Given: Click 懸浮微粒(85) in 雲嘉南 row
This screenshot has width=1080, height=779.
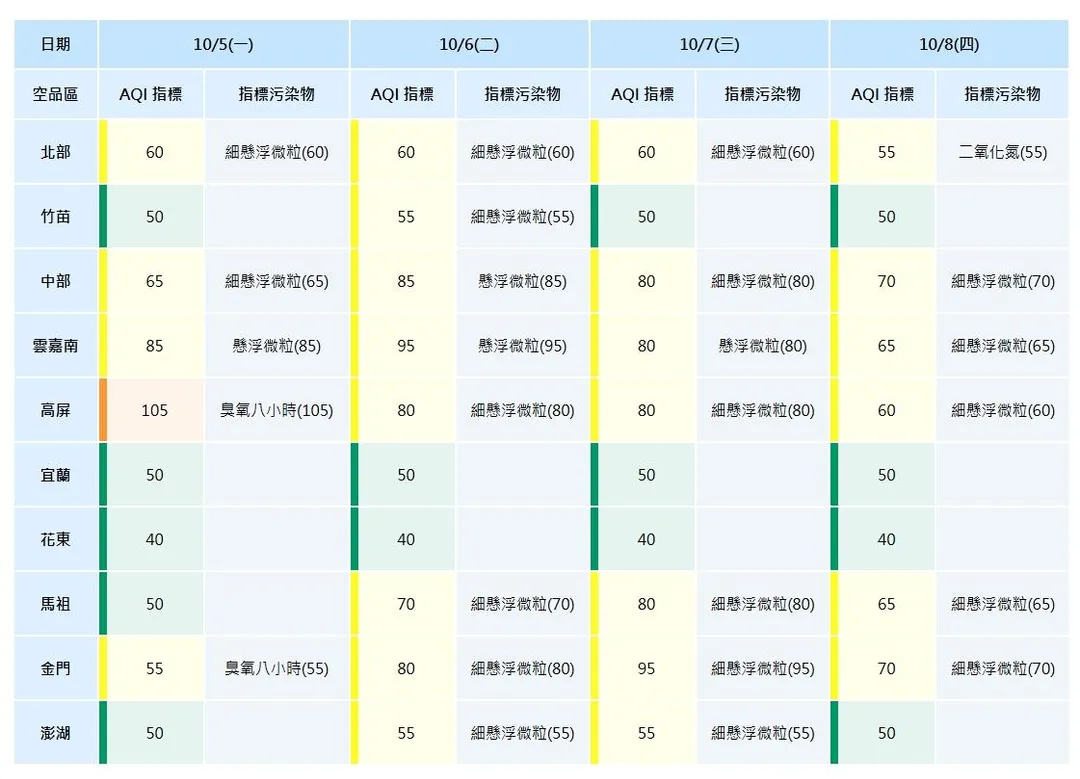Looking at the screenshot, I should [276, 346].
